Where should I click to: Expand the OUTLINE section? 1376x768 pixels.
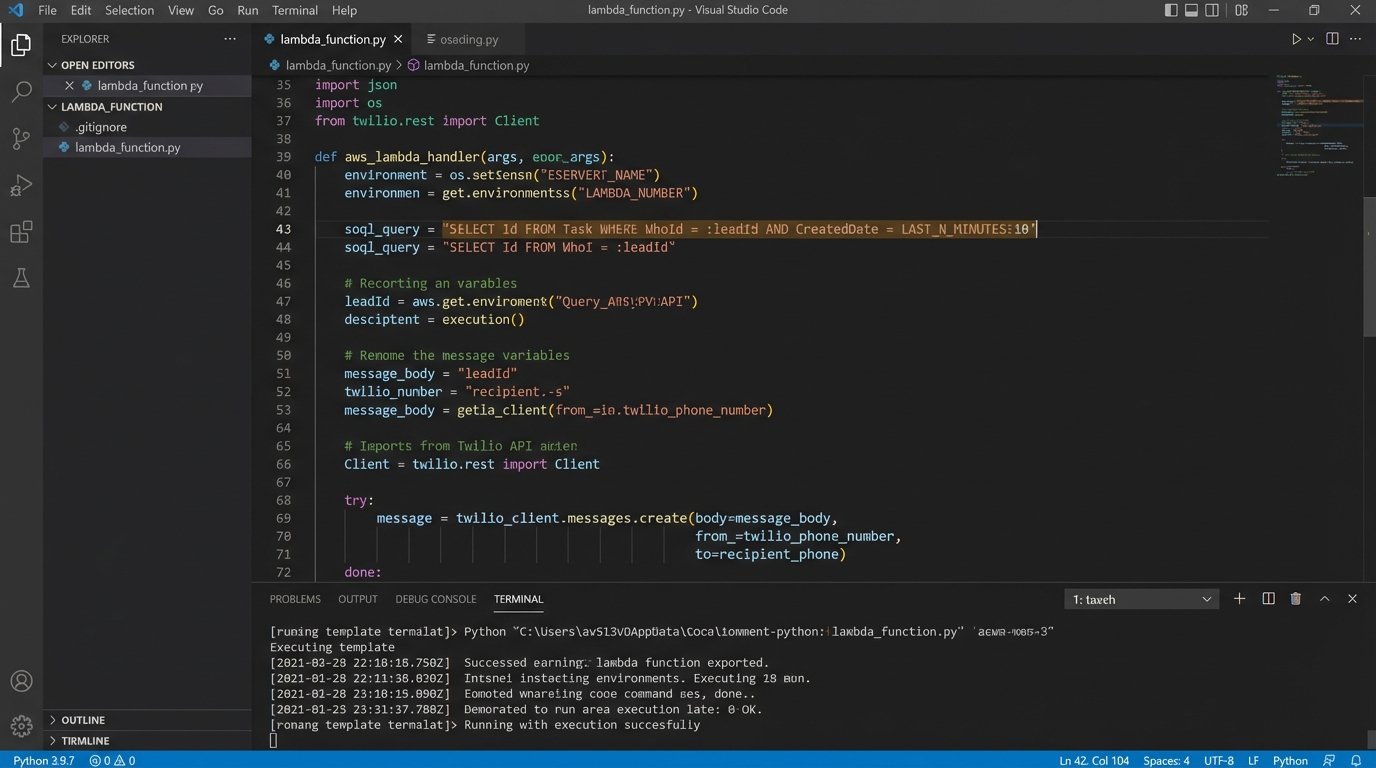pyautogui.click(x=83, y=720)
